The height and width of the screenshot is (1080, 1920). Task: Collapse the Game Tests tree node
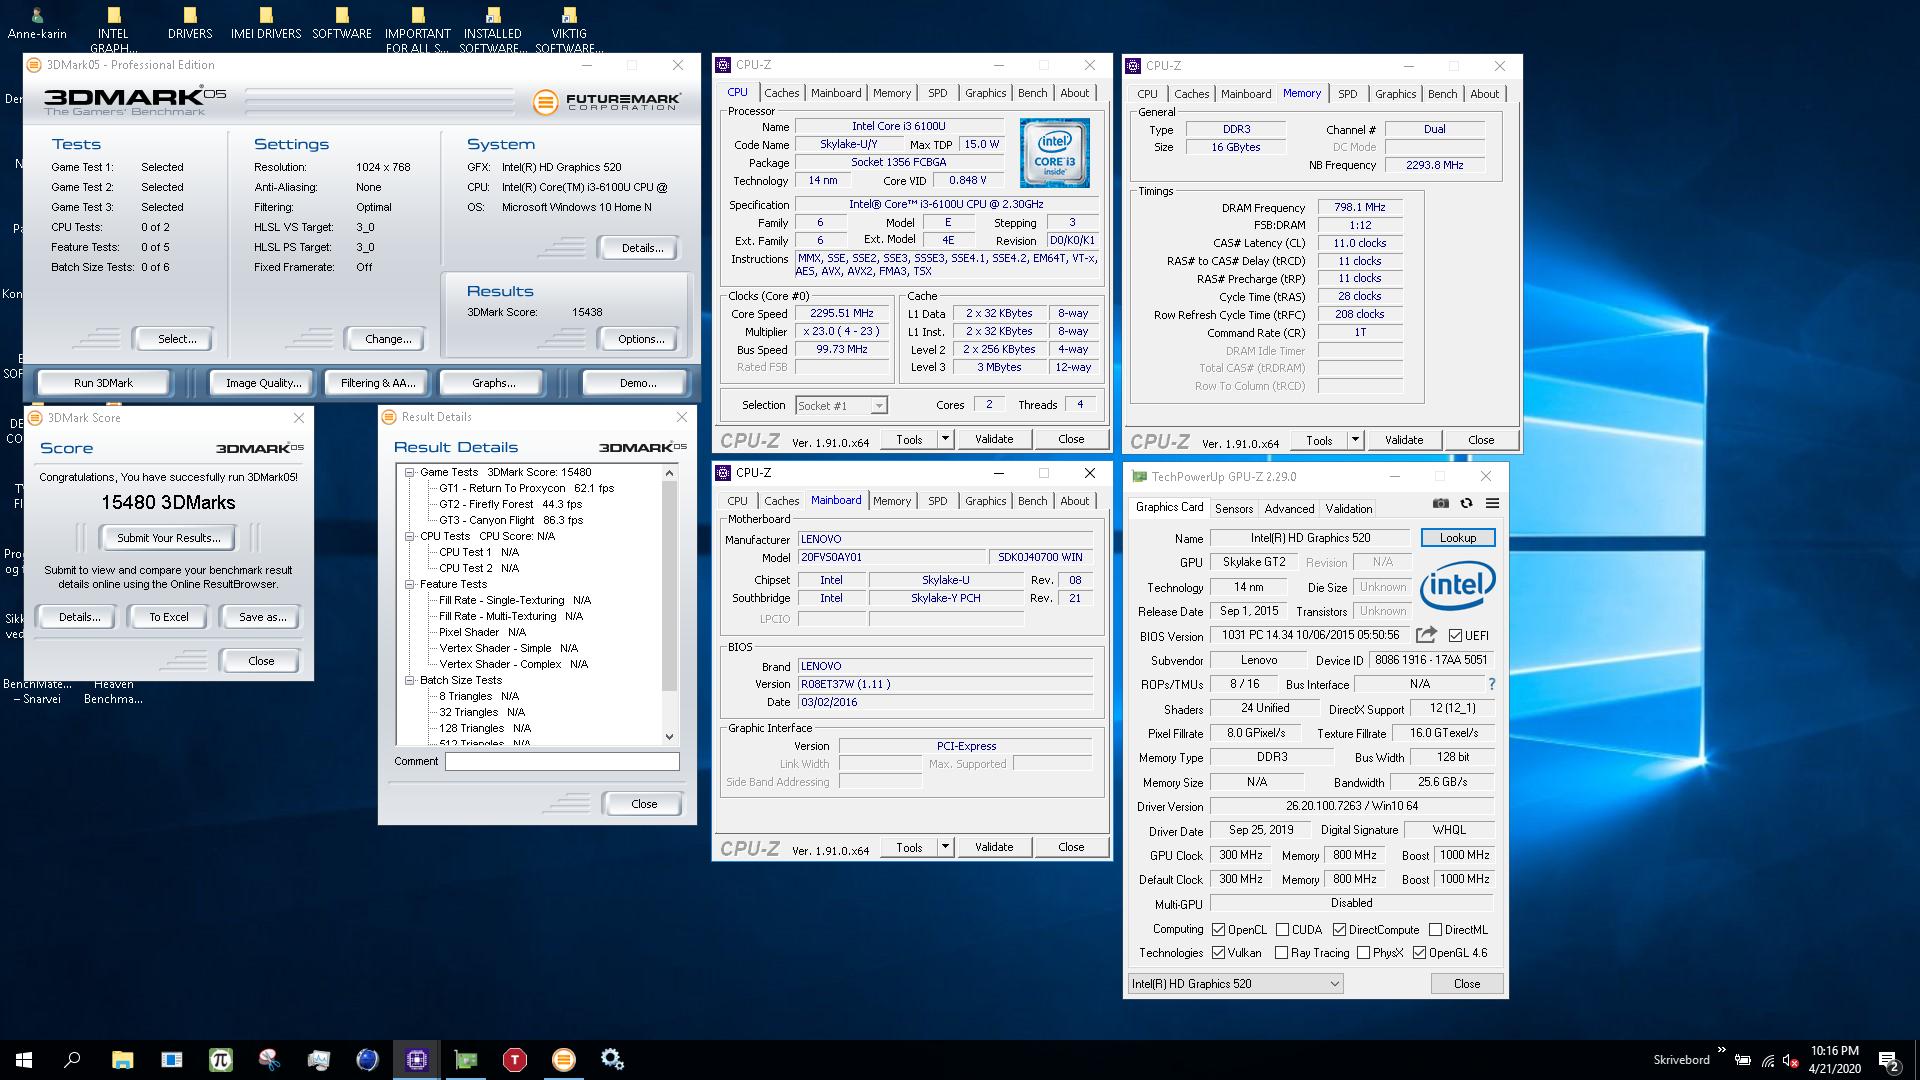(409, 472)
